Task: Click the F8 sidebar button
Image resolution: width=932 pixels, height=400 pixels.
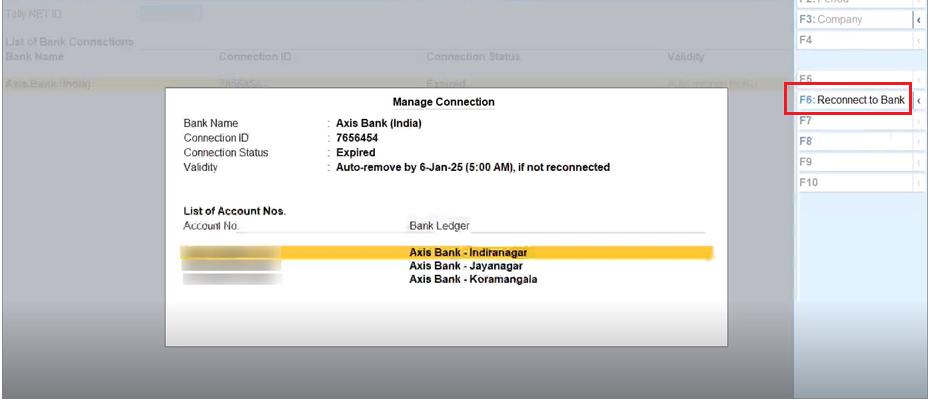Action: tap(854, 141)
